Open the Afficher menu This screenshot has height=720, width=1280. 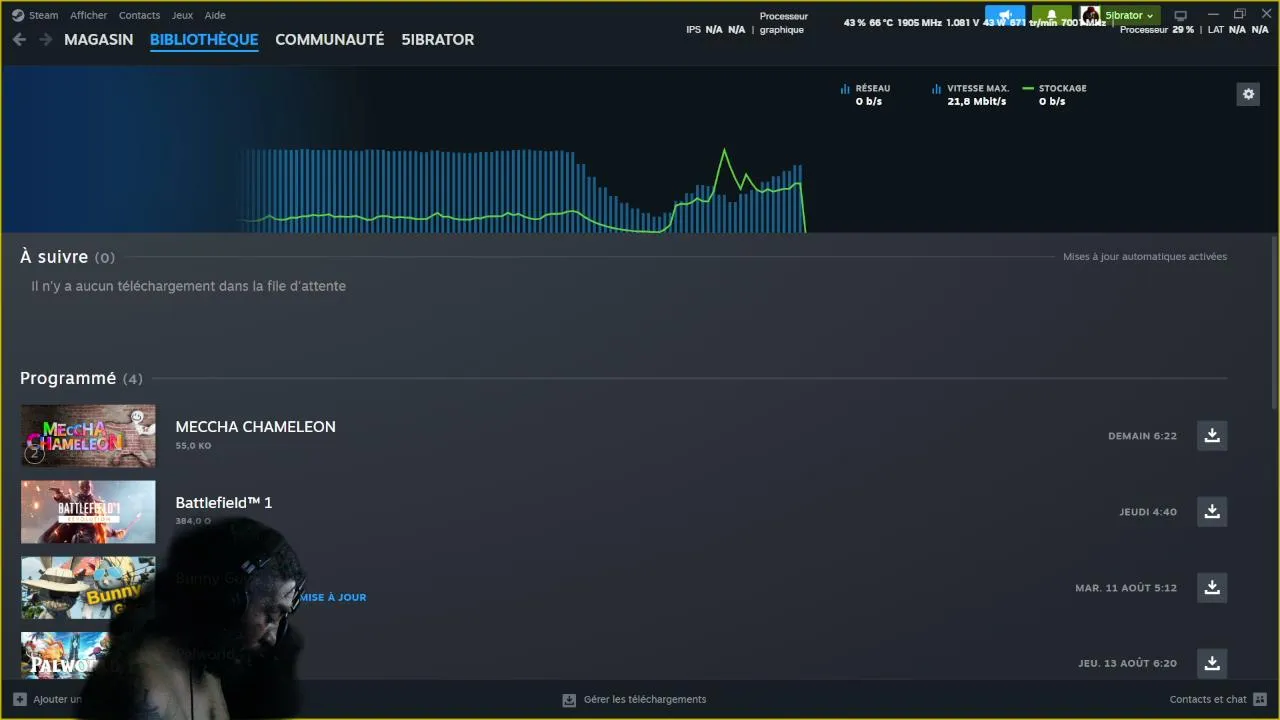(x=88, y=15)
